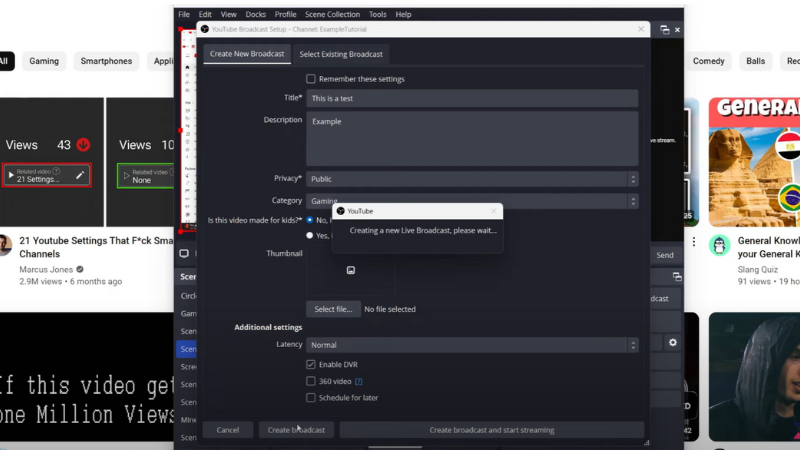Open the Marcus Jones channel link
The width and height of the screenshot is (800, 450).
click(x=46, y=269)
